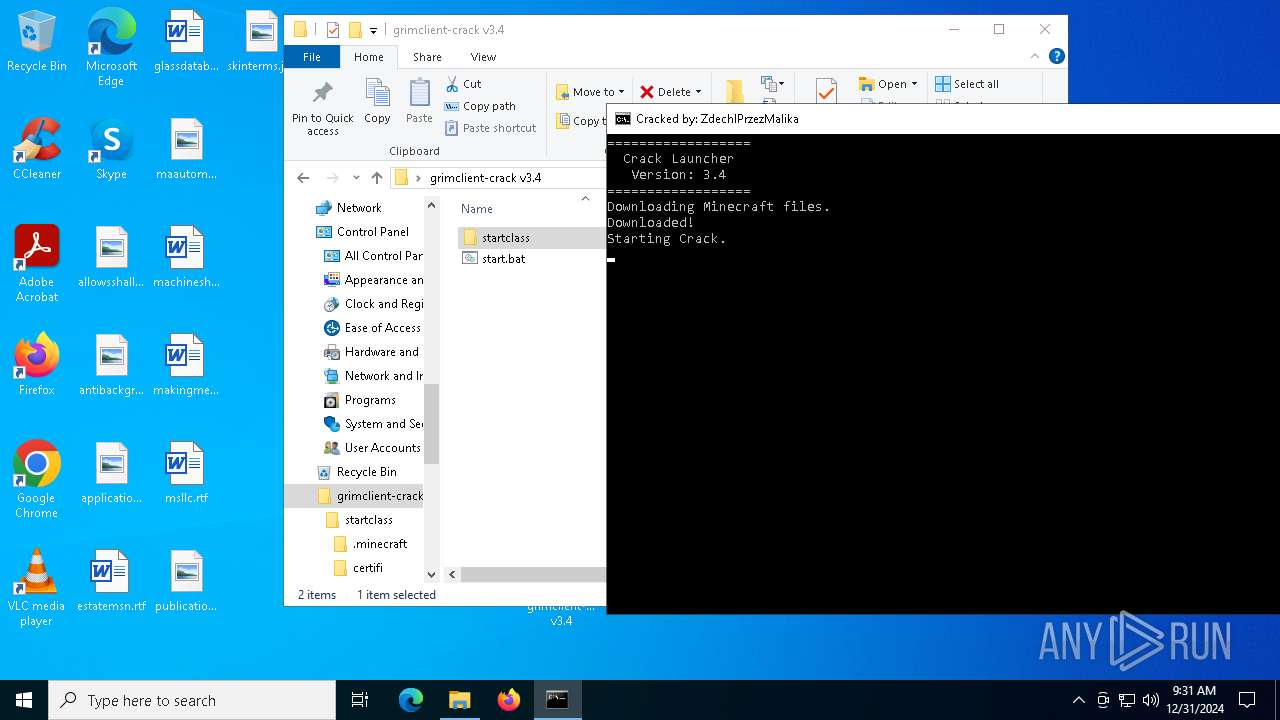
Task: Open Google Chrome desktop shortcut
Action: (x=37, y=480)
